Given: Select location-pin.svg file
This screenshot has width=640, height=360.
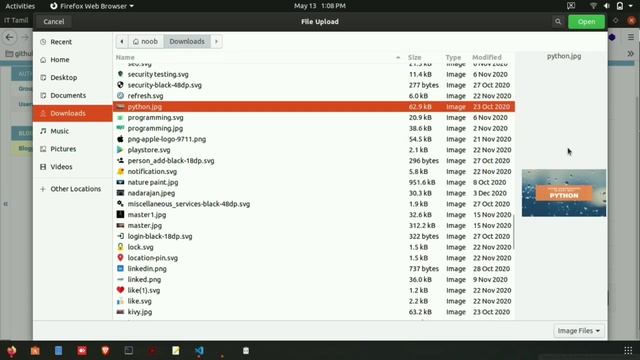Looking at the screenshot, I should pos(313,258).
